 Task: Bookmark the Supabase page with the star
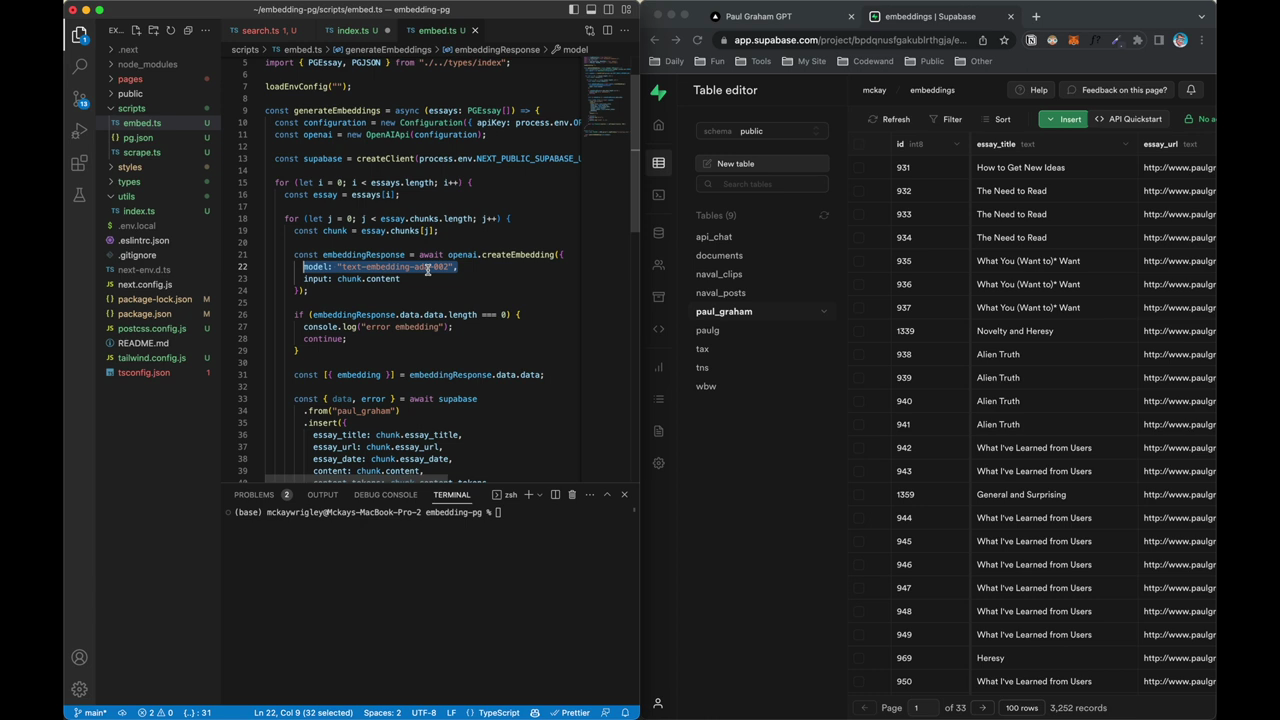tap(1004, 40)
